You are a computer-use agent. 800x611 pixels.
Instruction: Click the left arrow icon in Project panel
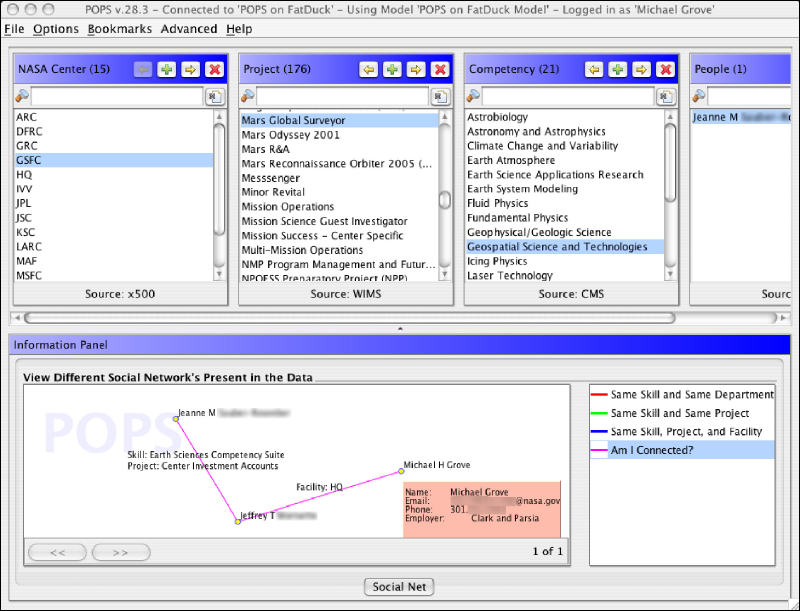pyautogui.click(x=368, y=69)
